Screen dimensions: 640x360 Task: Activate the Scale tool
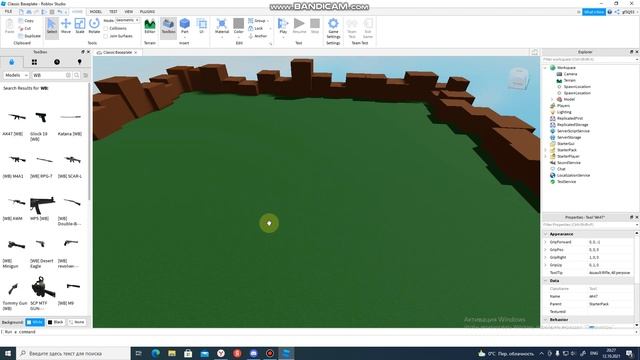pos(80,27)
